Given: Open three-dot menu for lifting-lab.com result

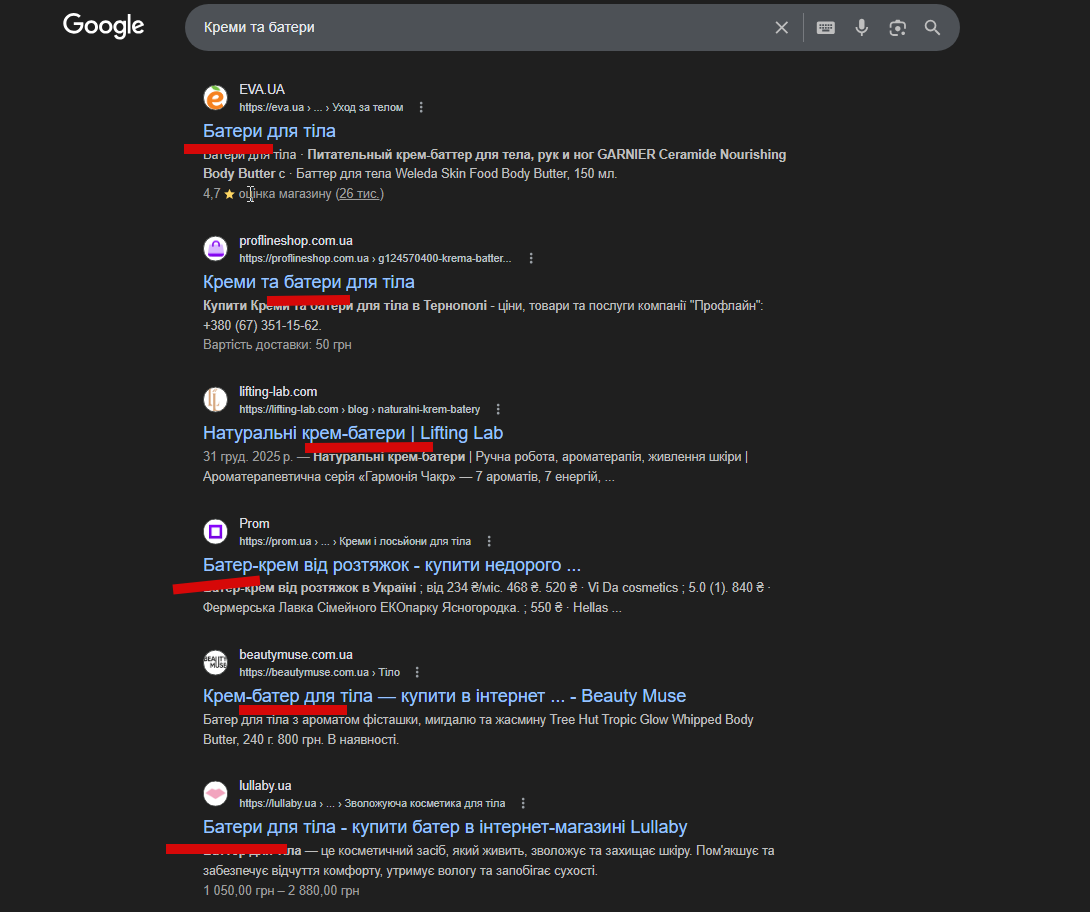Looking at the screenshot, I should pyautogui.click(x=498, y=409).
